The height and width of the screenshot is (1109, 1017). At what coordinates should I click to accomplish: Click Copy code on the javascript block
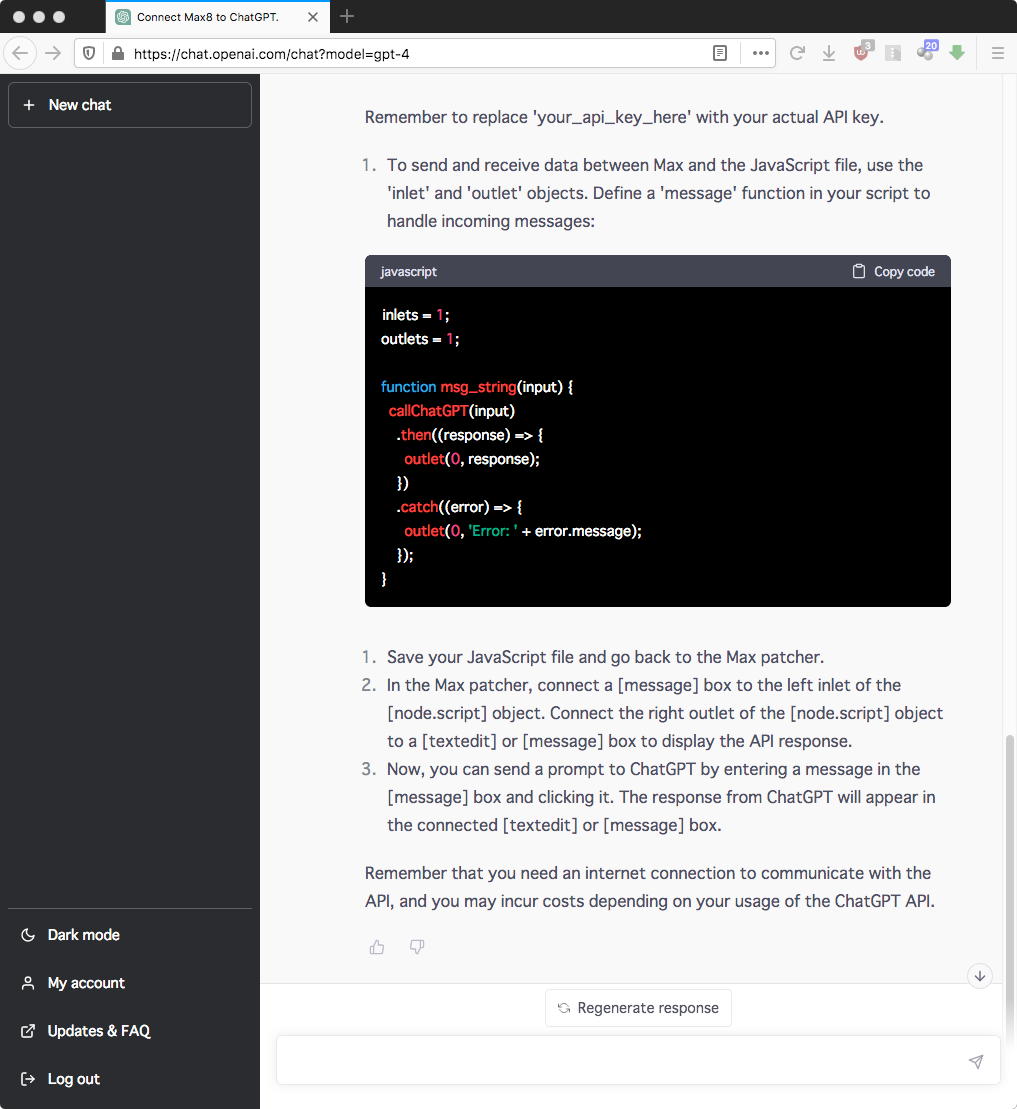point(893,272)
